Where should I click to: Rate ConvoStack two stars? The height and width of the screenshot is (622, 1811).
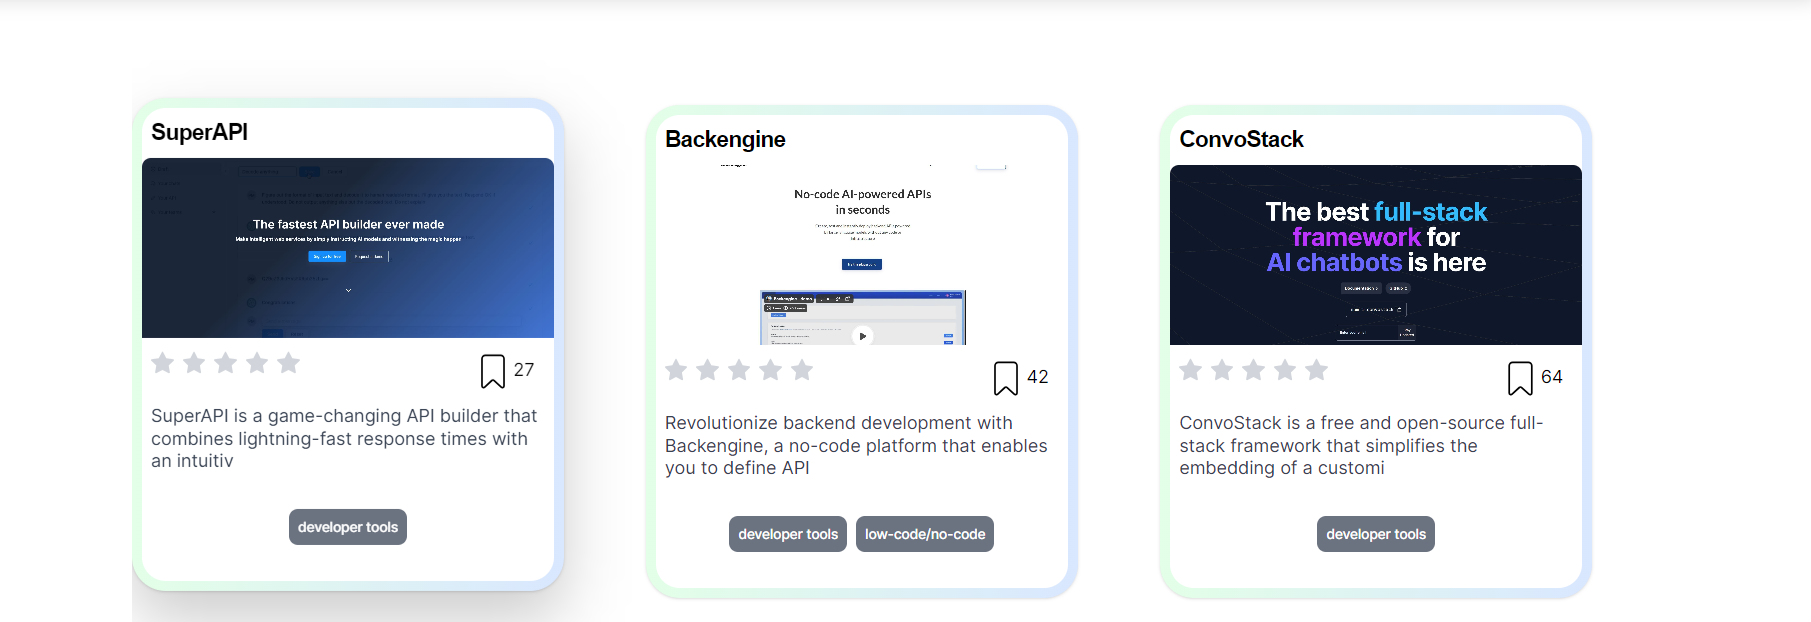click(x=1221, y=370)
